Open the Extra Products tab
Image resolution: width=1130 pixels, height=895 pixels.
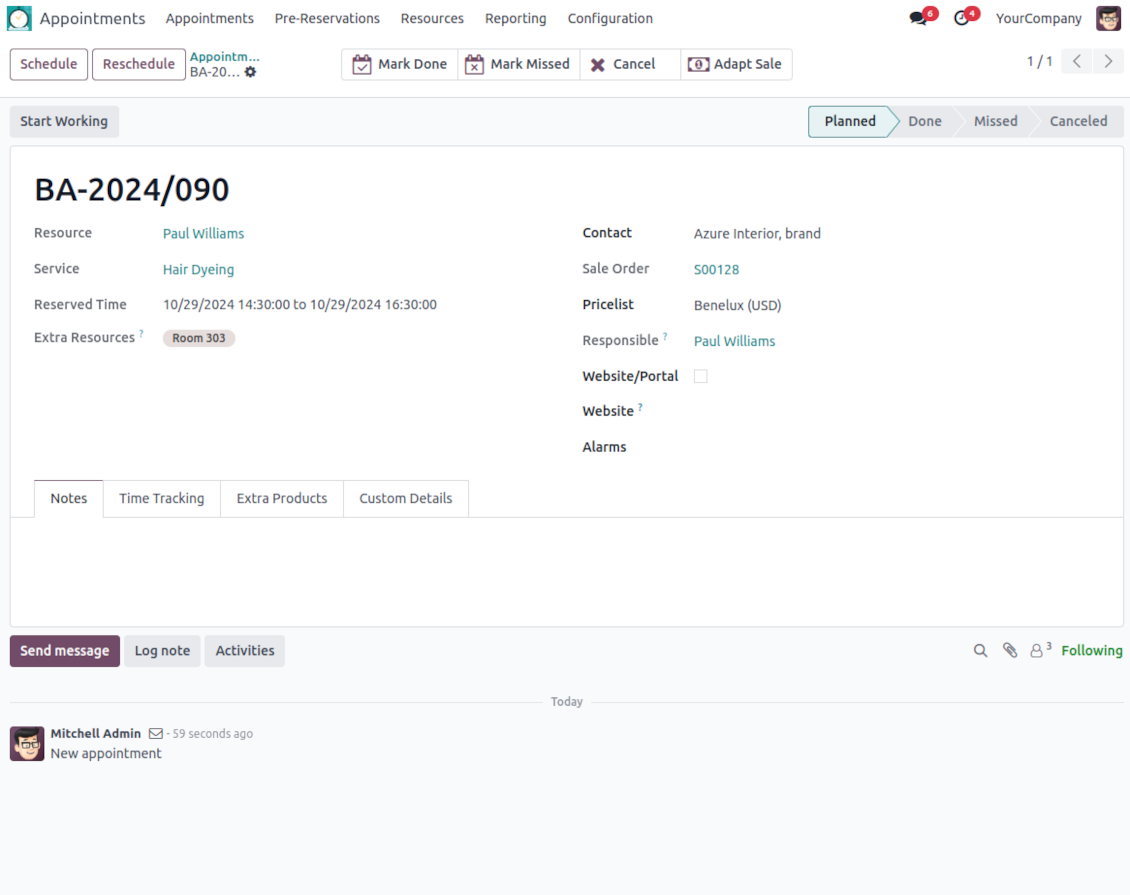[281, 498]
